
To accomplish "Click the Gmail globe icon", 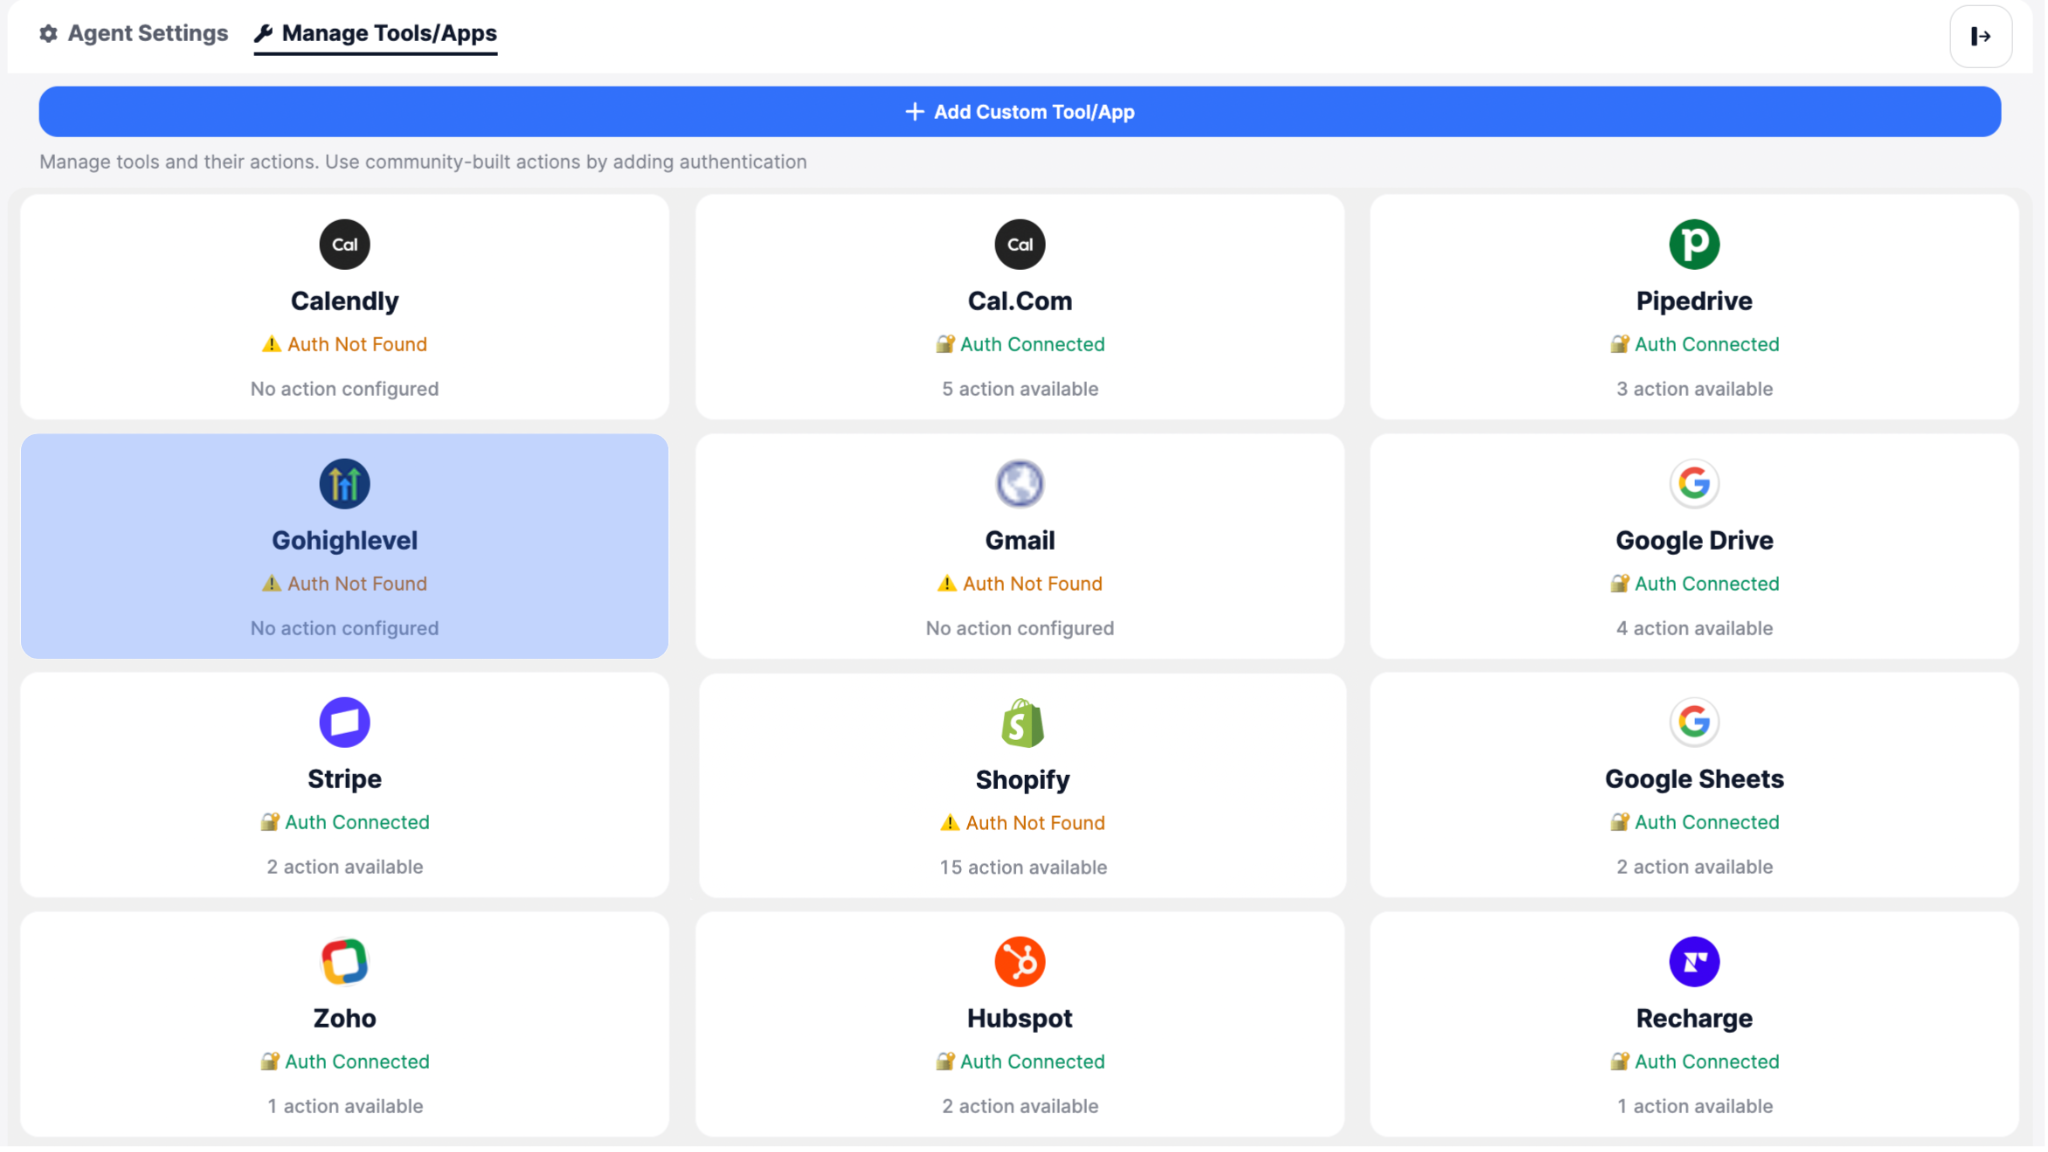I will pos(1019,484).
